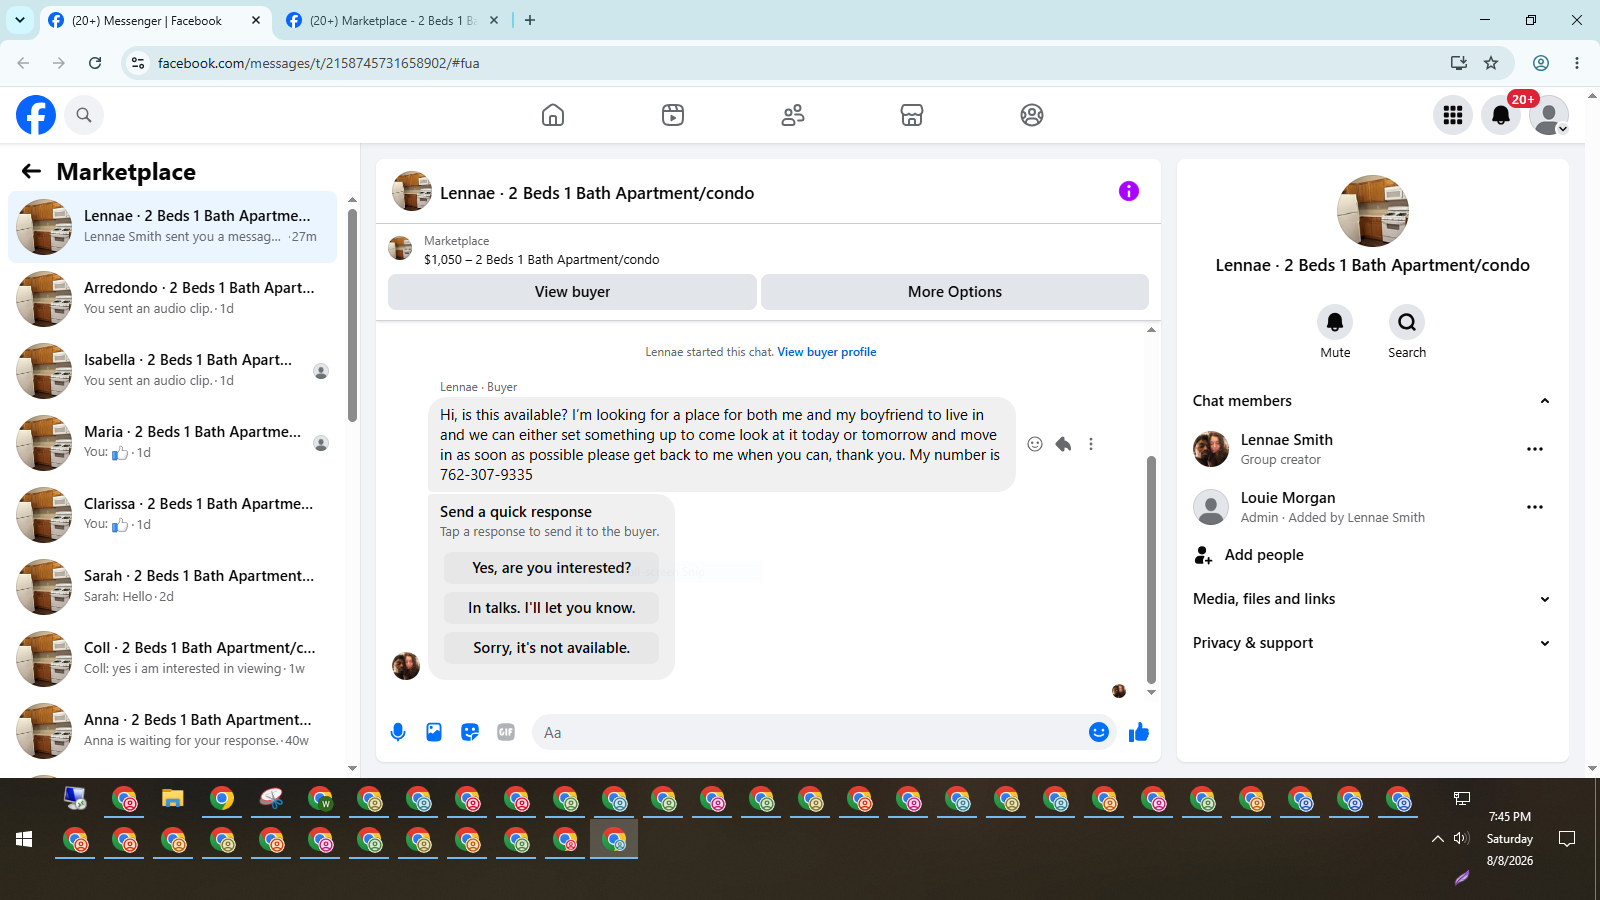This screenshot has height=900, width=1600.
Task: Mute this conversation with bell icon
Action: [x=1335, y=322]
